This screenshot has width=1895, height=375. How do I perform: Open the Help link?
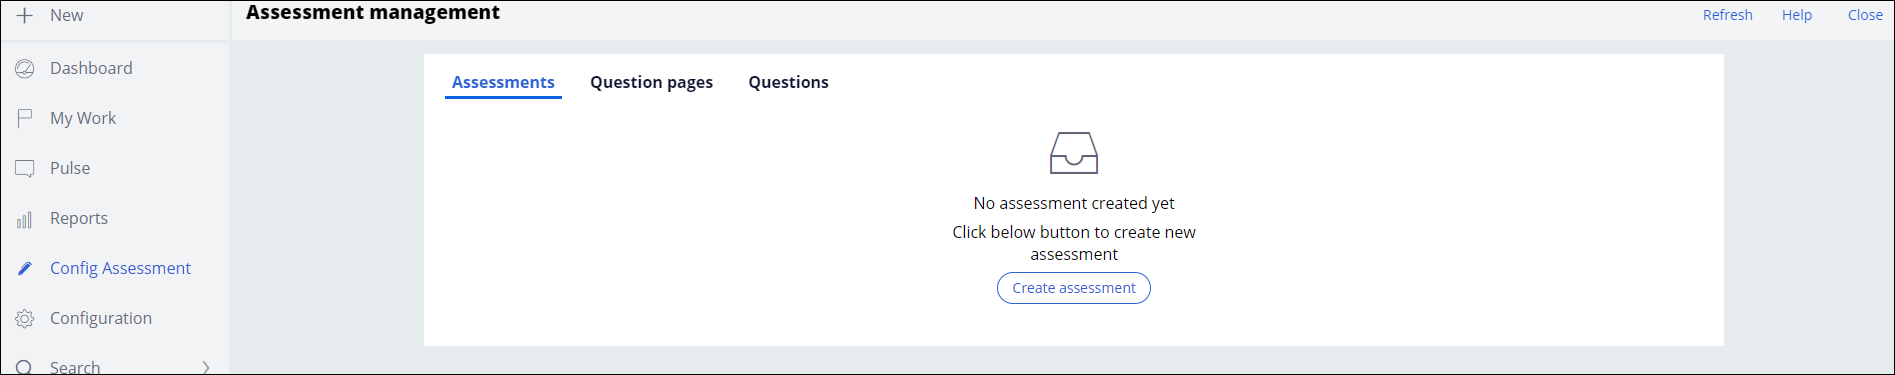click(1796, 15)
